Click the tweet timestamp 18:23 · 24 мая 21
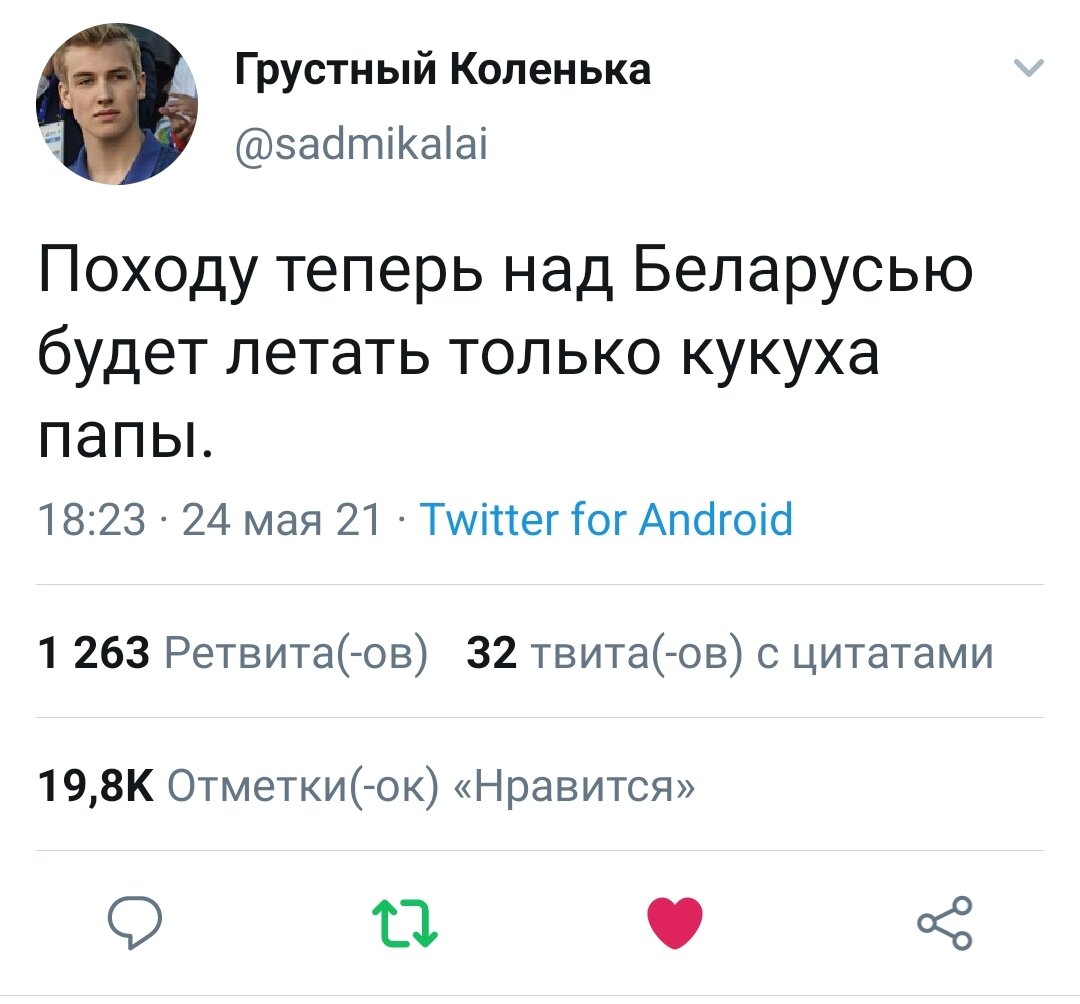 click(210, 520)
